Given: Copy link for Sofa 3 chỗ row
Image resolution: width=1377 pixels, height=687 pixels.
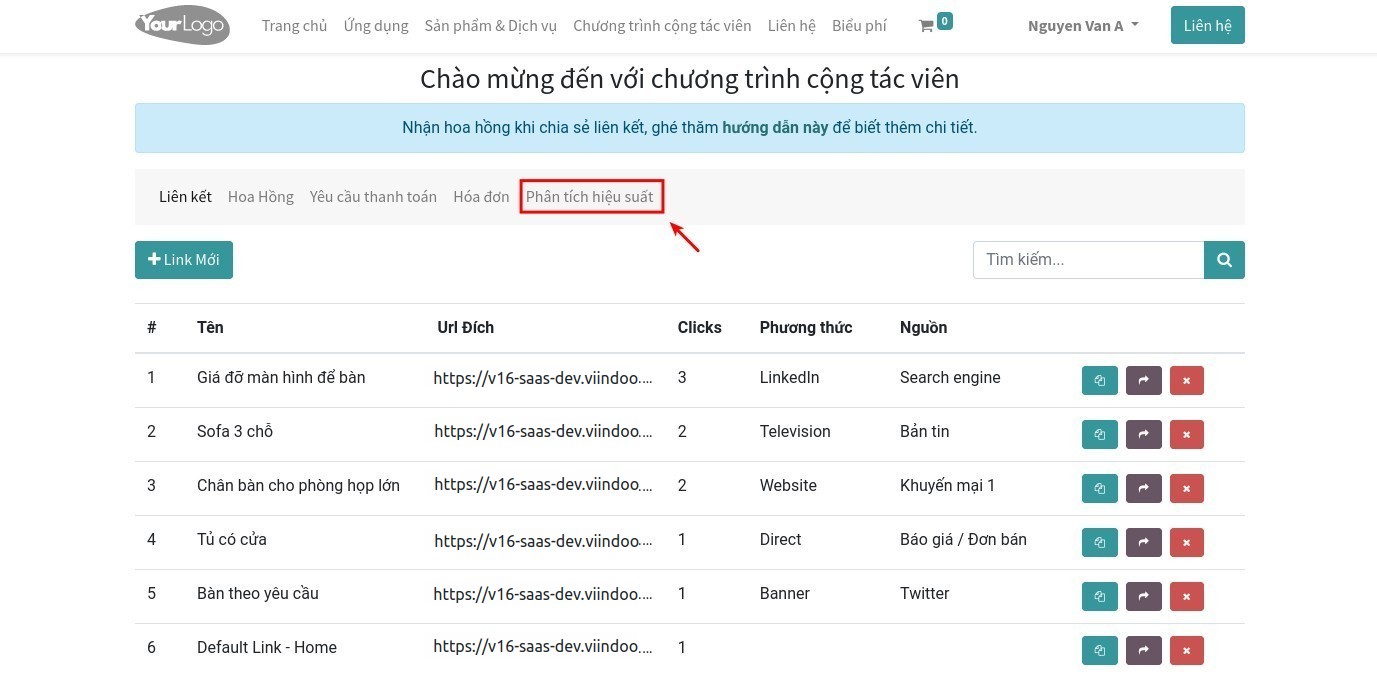Looking at the screenshot, I should pos(1100,435).
